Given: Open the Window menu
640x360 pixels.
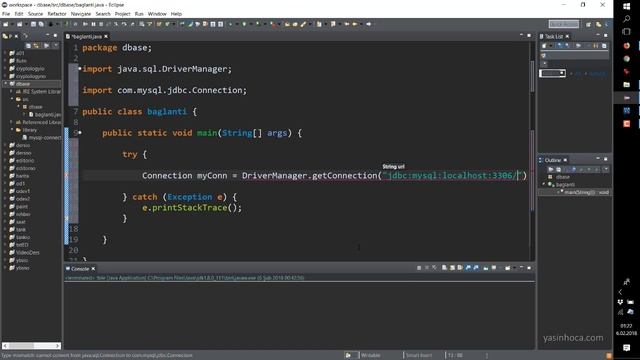Looking at the screenshot, I should [157, 14].
